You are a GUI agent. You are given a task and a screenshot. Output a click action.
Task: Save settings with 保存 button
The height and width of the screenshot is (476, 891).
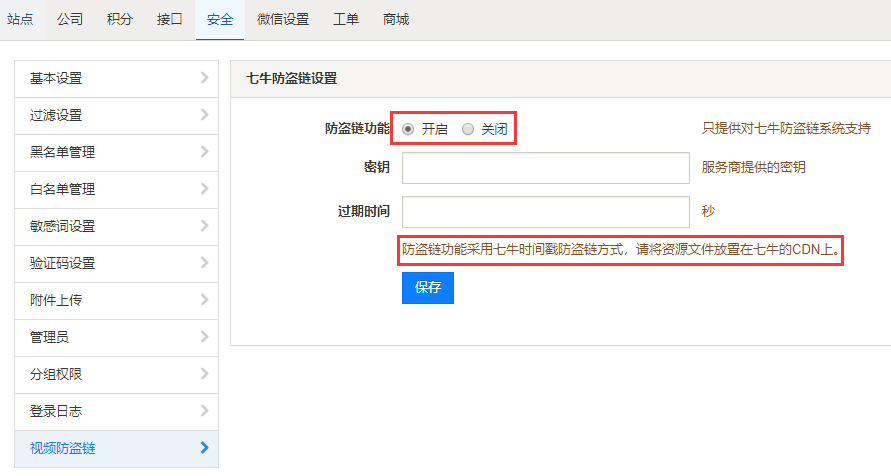(x=428, y=288)
